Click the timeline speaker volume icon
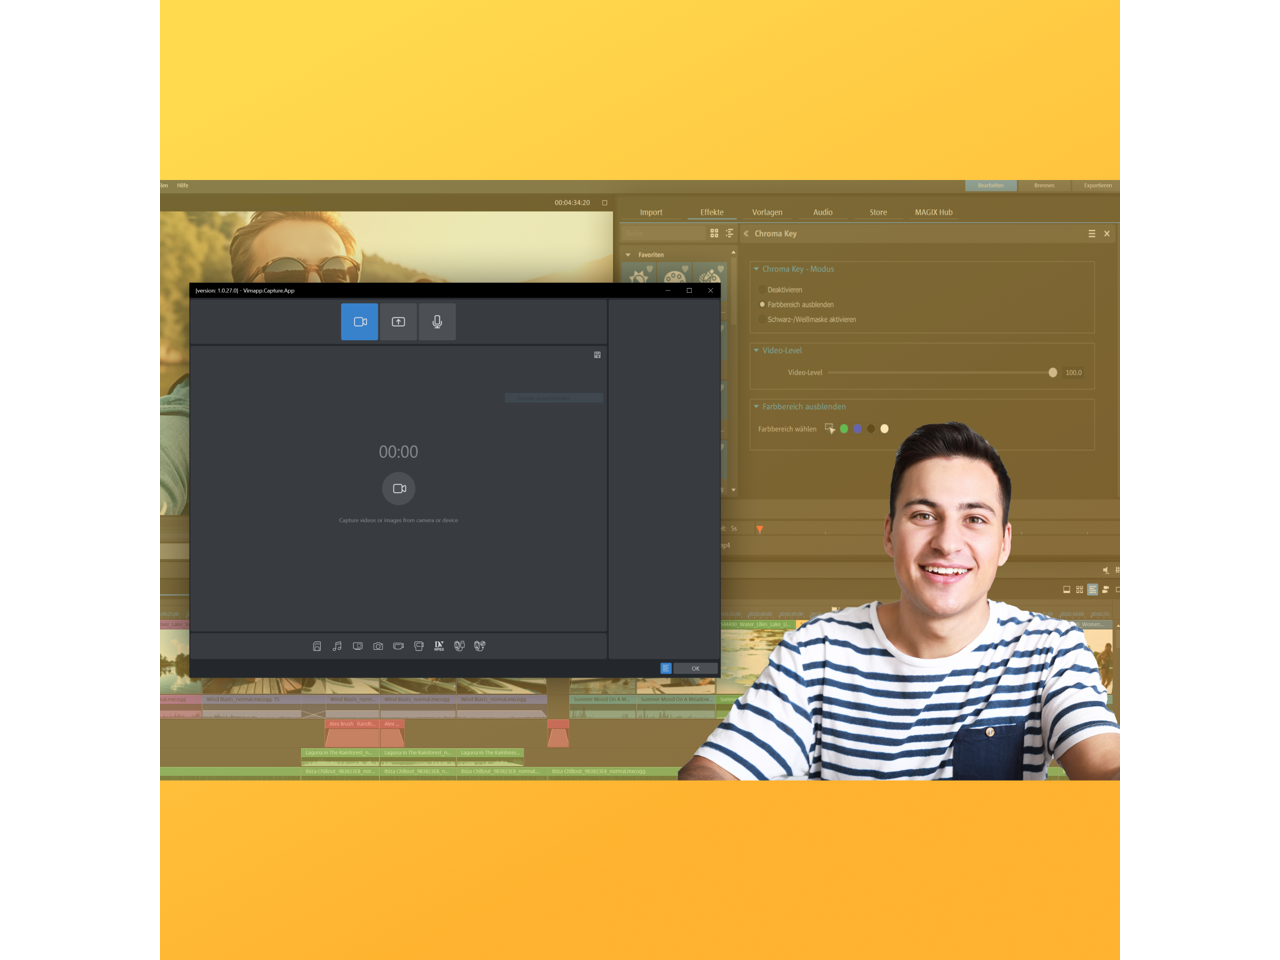This screenshot has width=1280, height=960. [1106, 570]
